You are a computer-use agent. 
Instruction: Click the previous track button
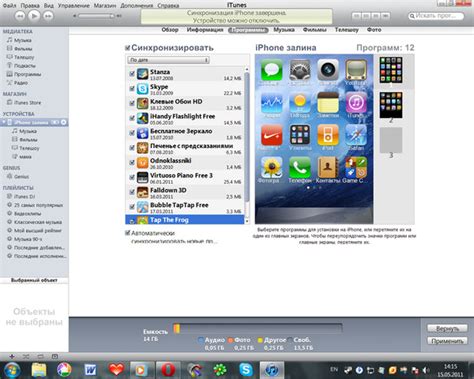20,16
